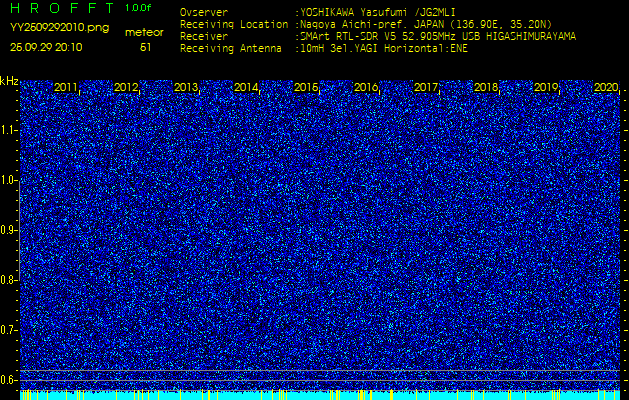Viewport: 629px width, 400px height.
Task: Click the 'Receiving Antenna' label
Action: click(231, 49)
